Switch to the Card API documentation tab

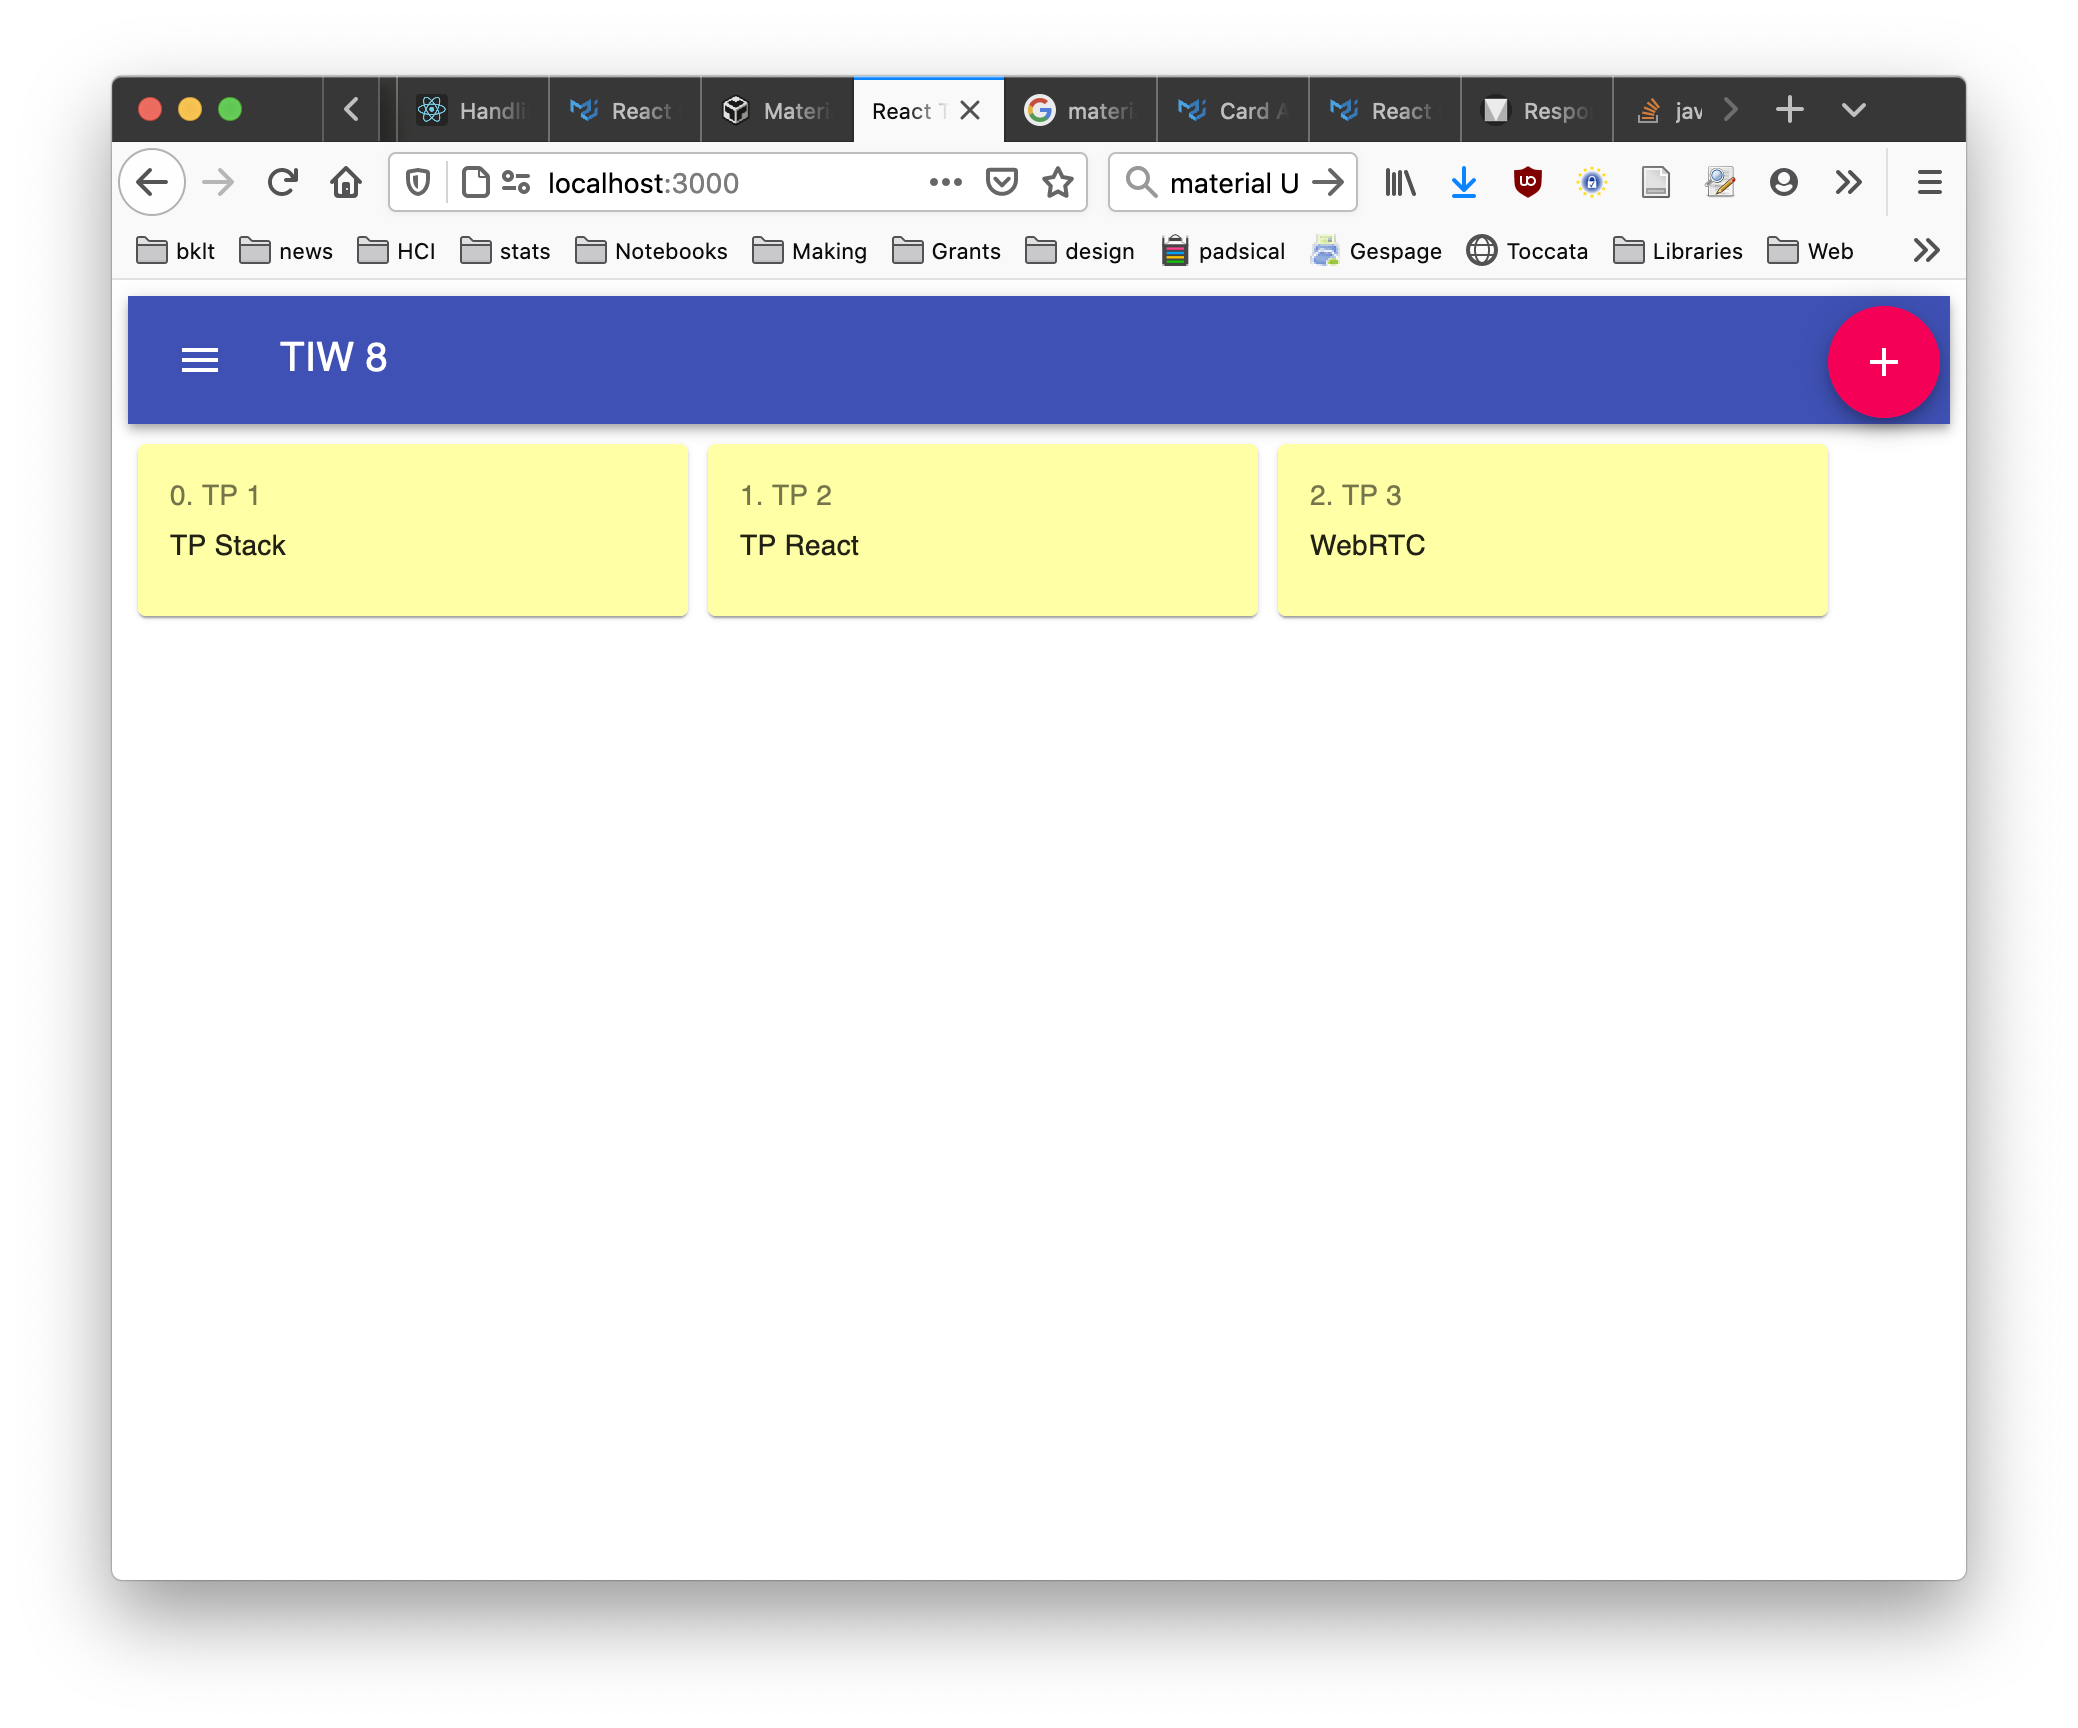[x=1232, y=110]
